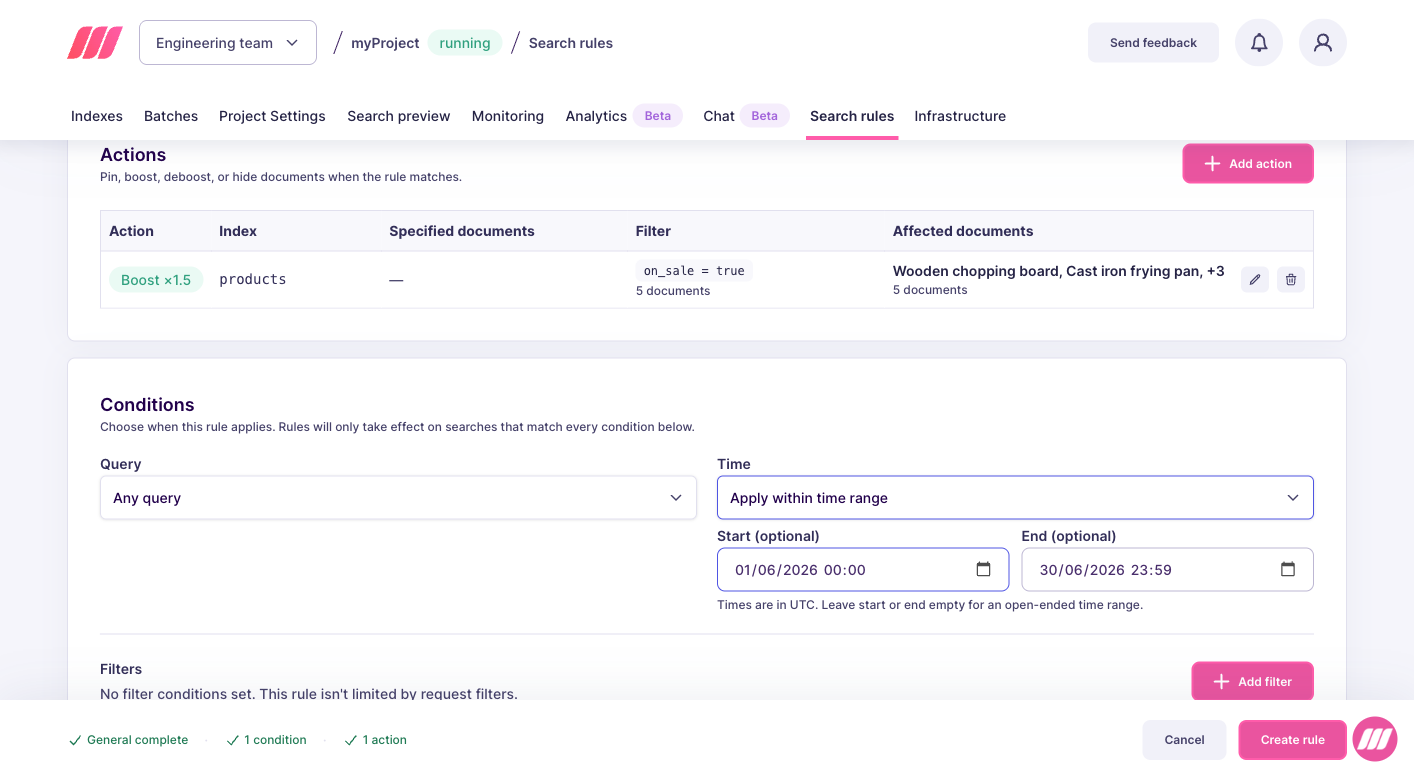Open the floating Meilisearch chat widget
The width and height of the screenshot is (1414, 780).
pyautogui.click(x=1375, y=740)
